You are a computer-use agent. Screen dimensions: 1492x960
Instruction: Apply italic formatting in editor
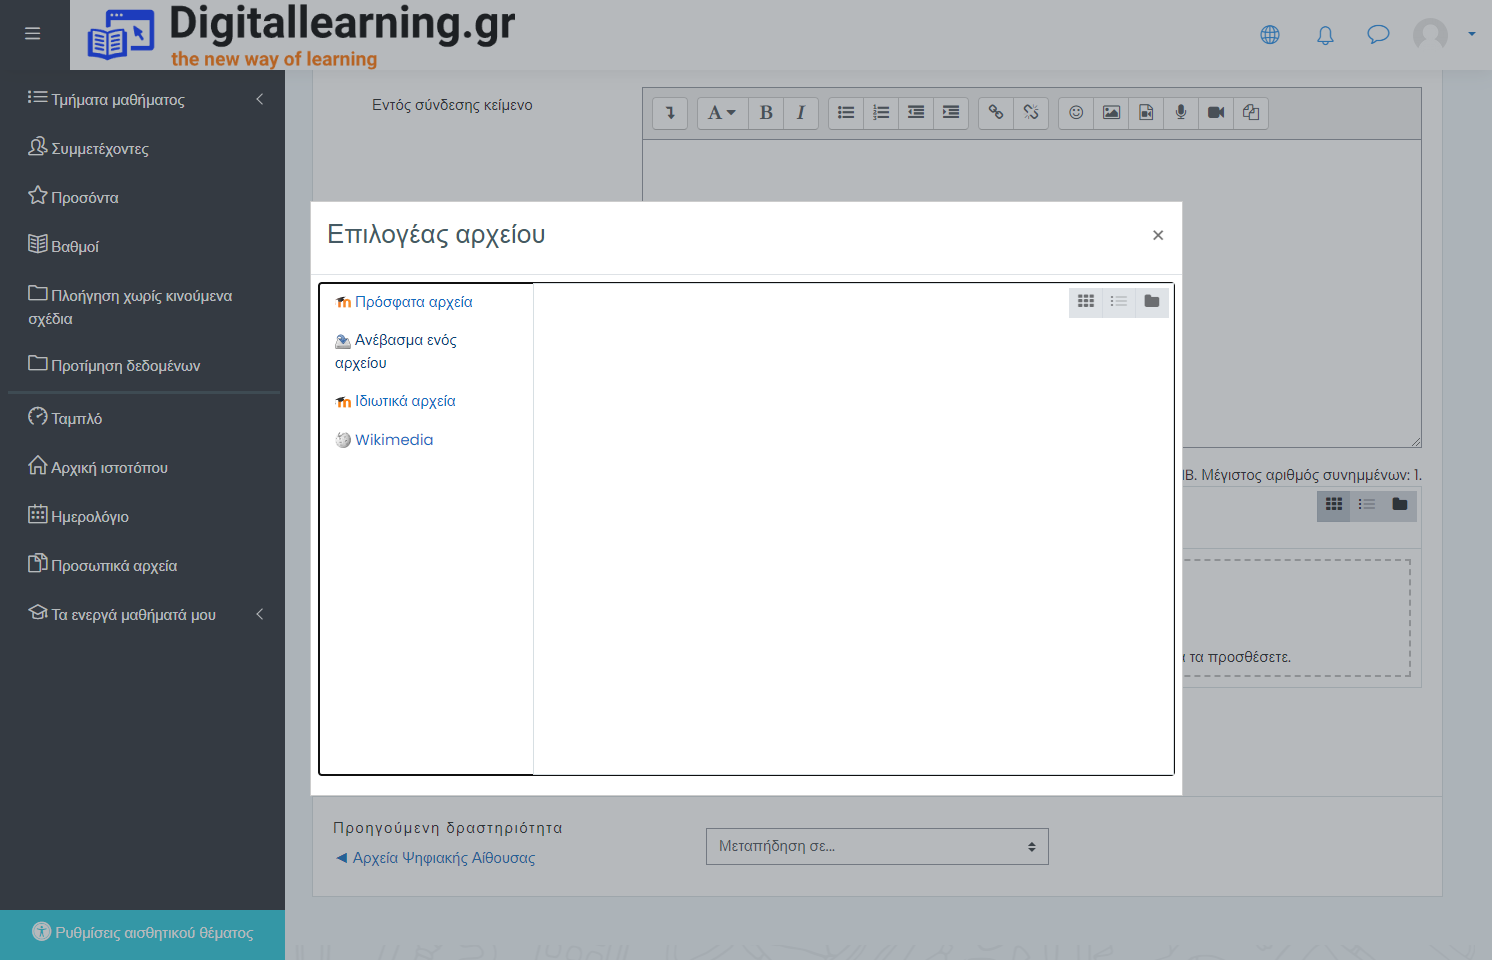(801, 113)
